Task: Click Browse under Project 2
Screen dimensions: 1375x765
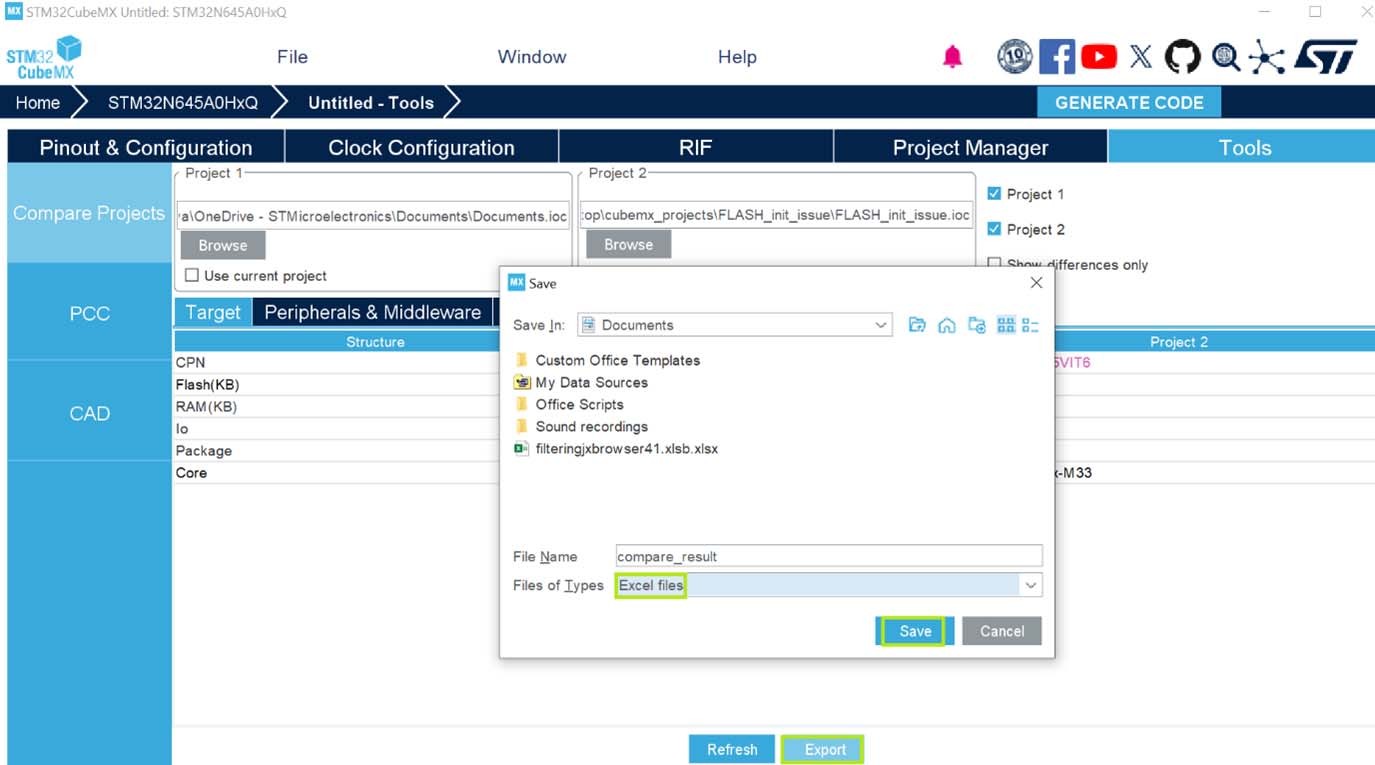Action: pyautogui.click(x=628, y=244)
